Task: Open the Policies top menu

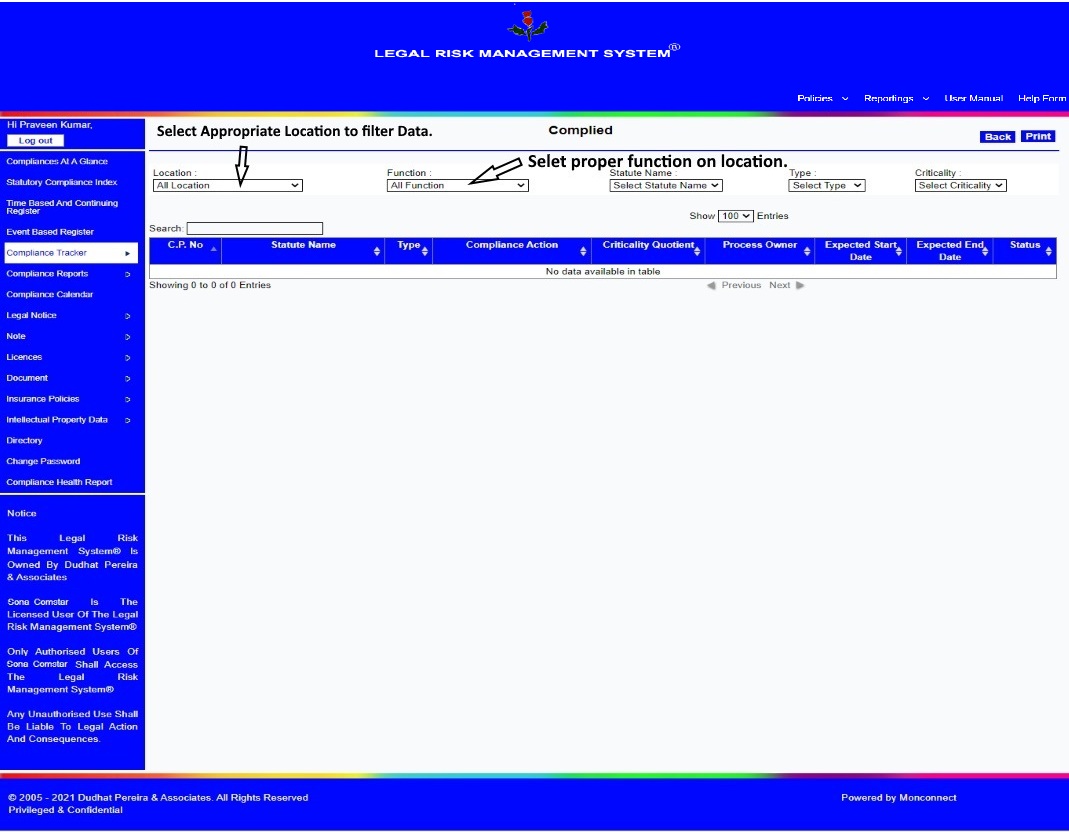Action: (822, 98)
